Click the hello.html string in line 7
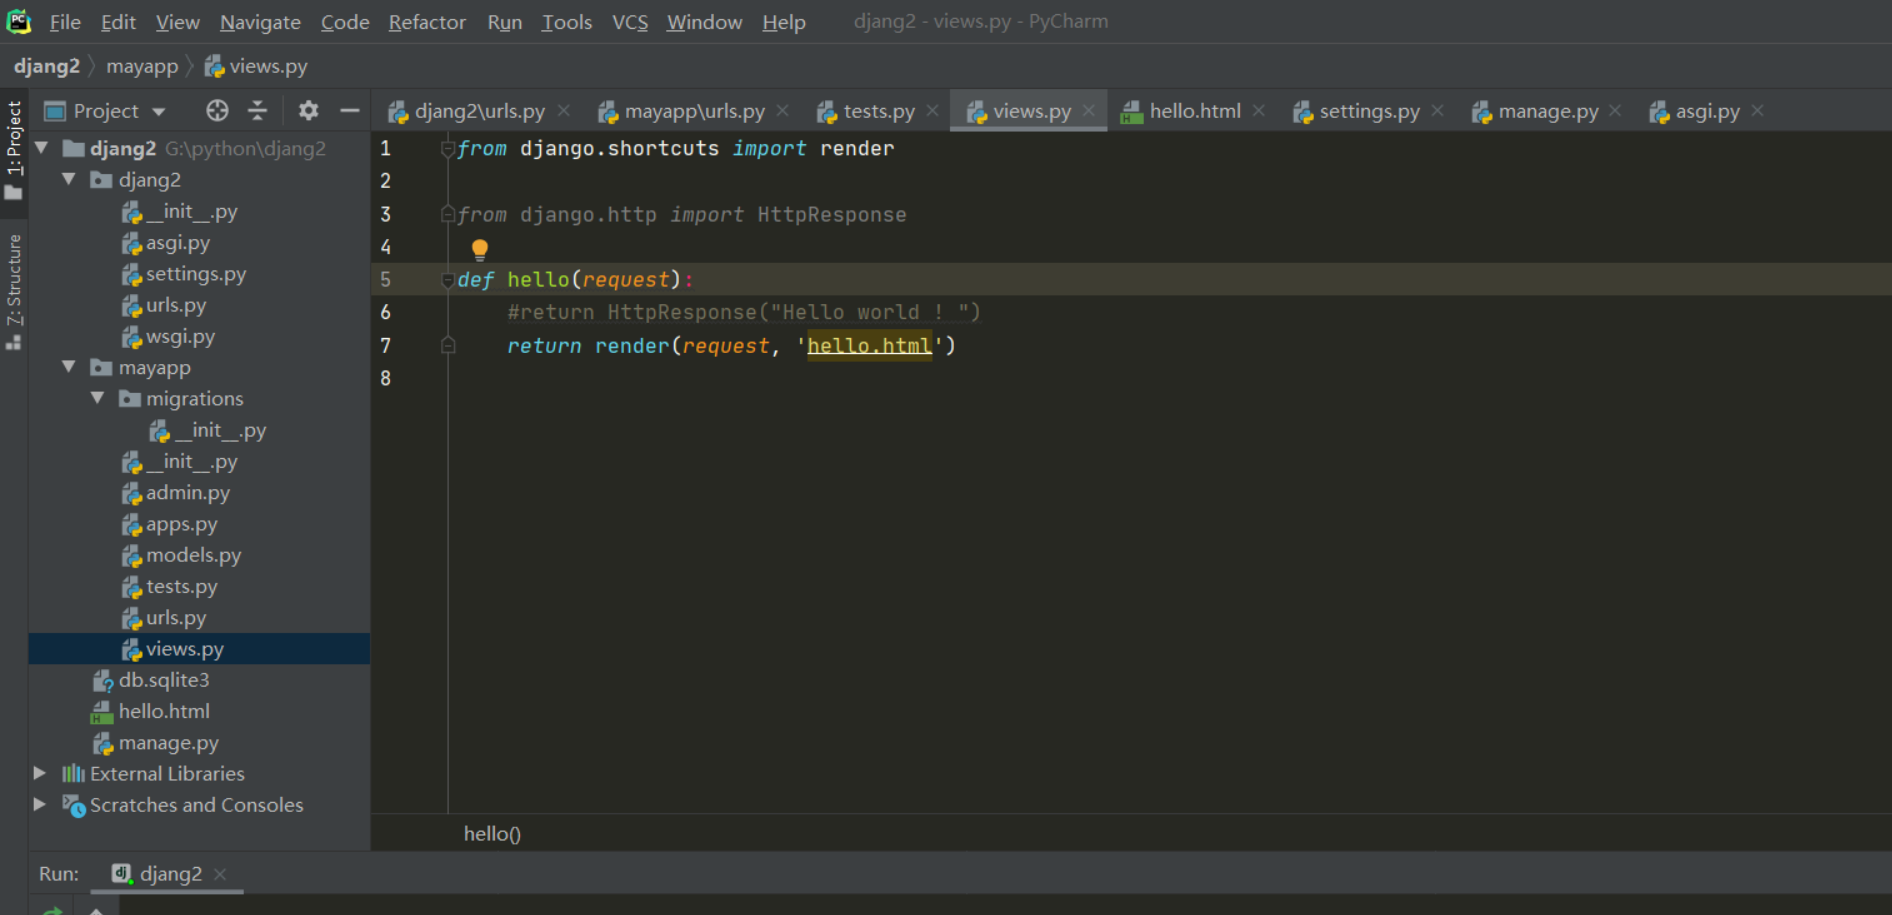 click(x=869, y=346)
